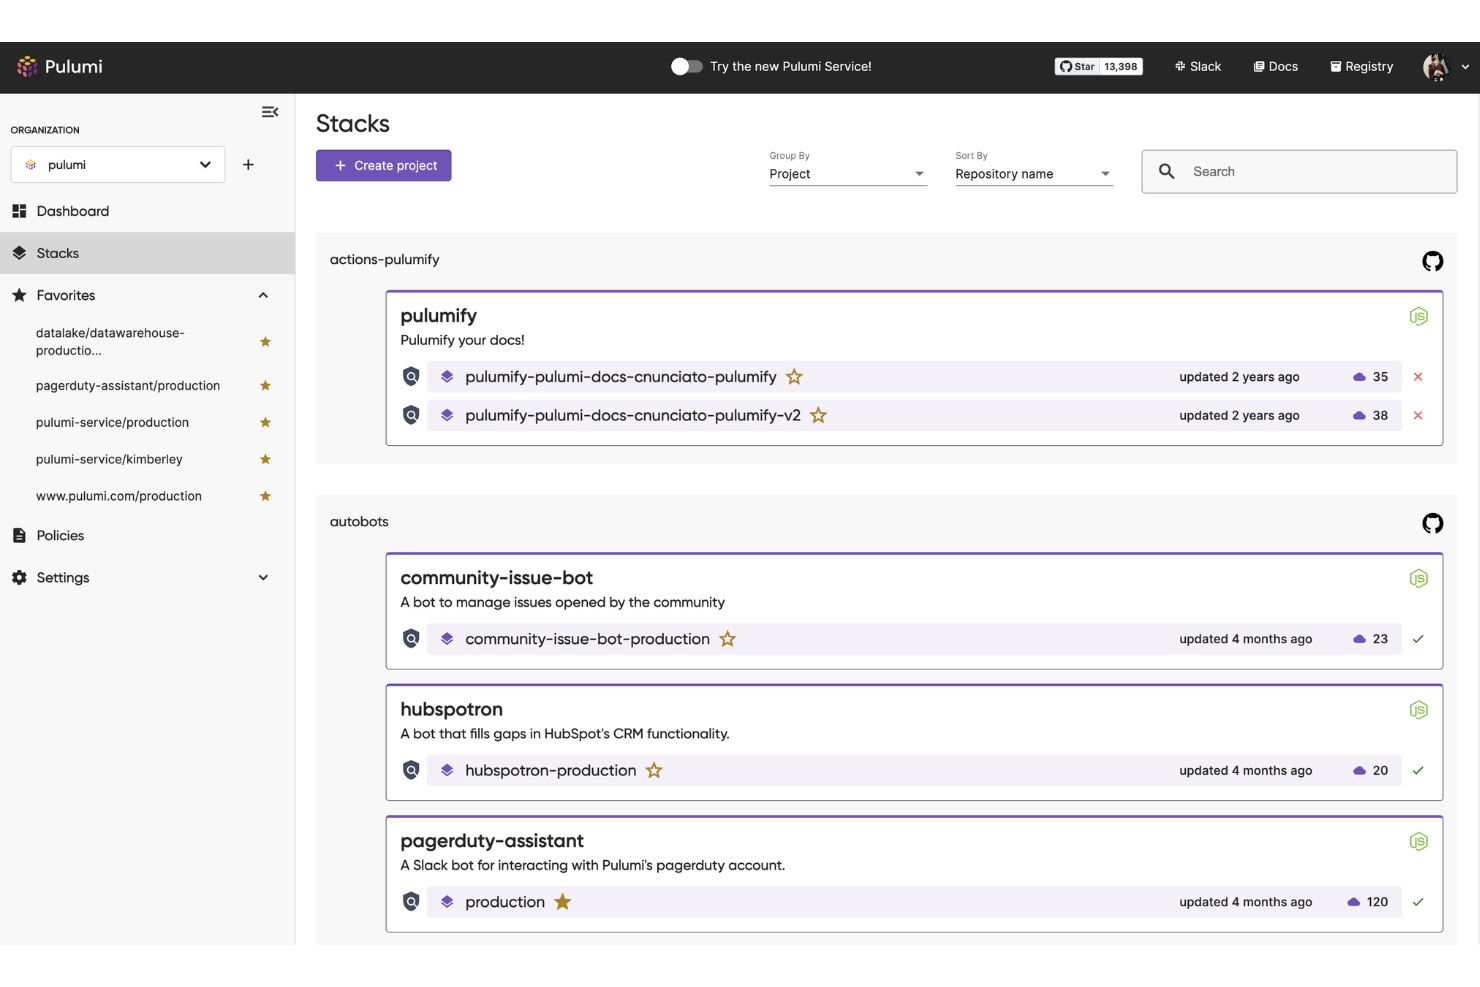Click shield icon beside pulumify-pulumi-docs-cnunciato-pulumify
The image size is (1480, 987).
pyautogui.click(x=411, y=377)
